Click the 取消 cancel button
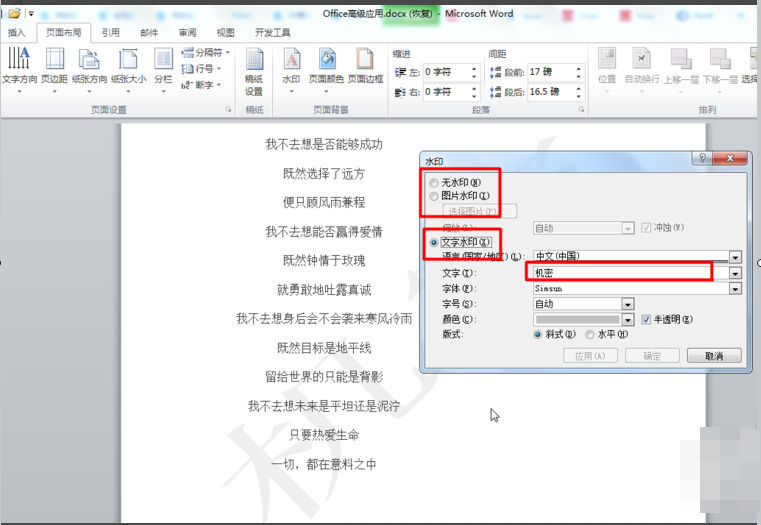 point(714,356)
